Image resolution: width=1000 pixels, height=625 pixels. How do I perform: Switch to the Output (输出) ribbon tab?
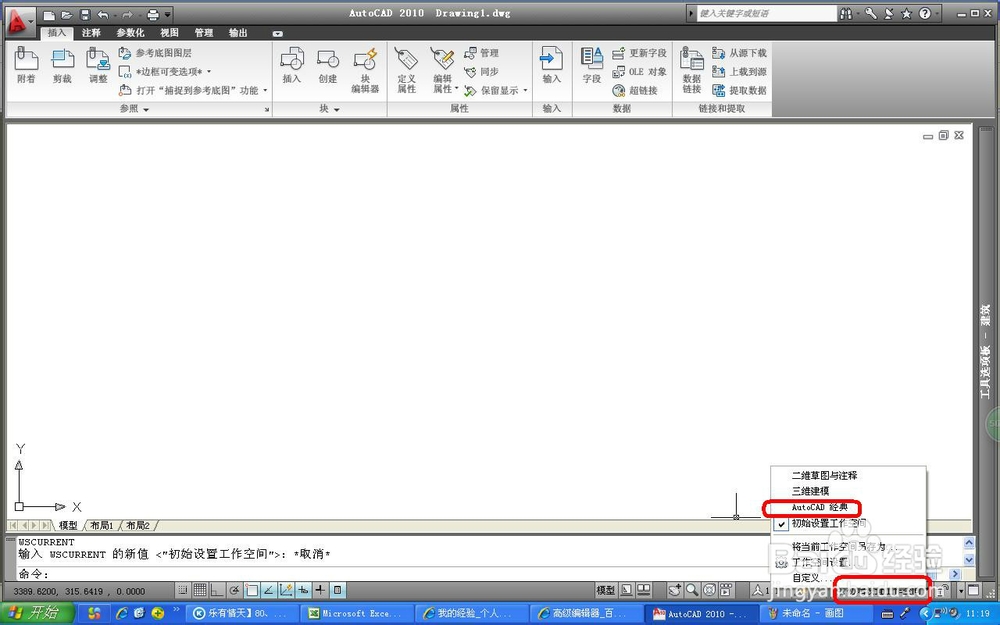[238, 33]
